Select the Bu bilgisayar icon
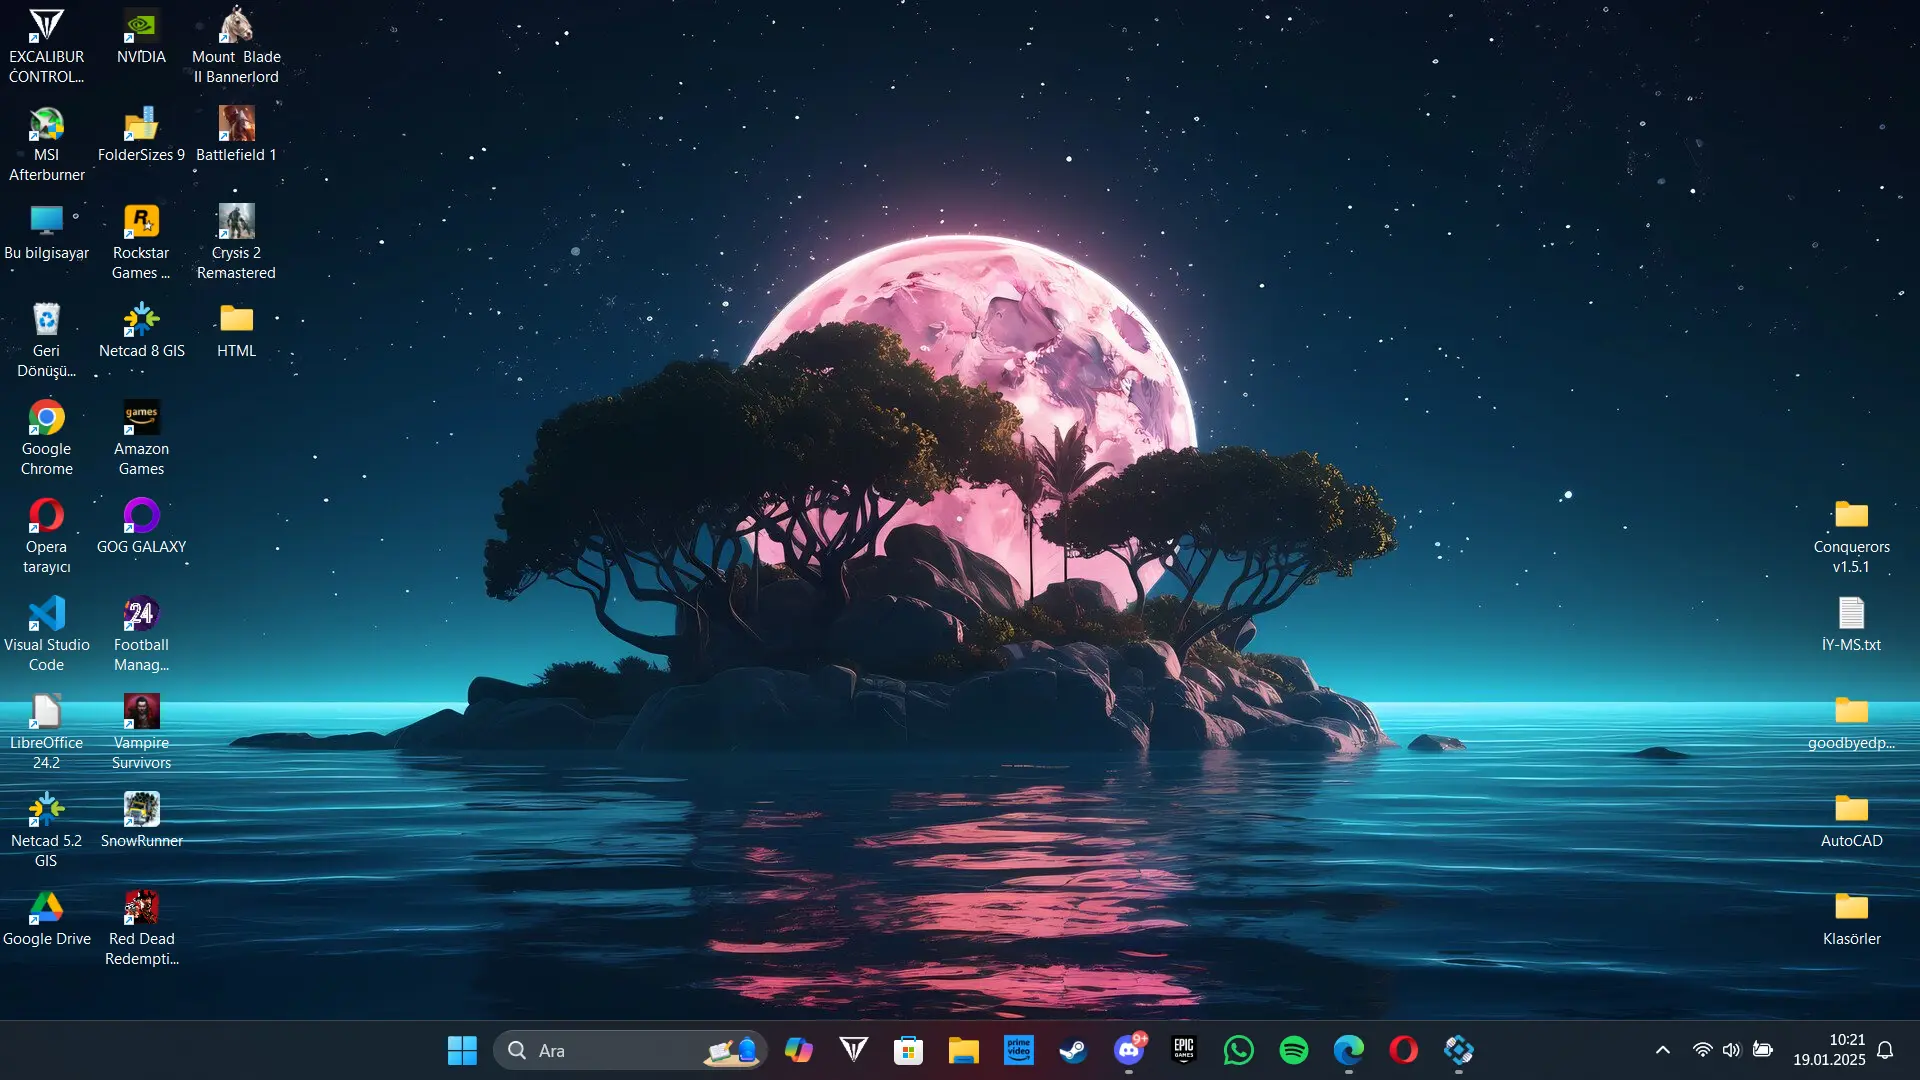This screenshot has width=1920, height=1080. [x=46, y=233]
